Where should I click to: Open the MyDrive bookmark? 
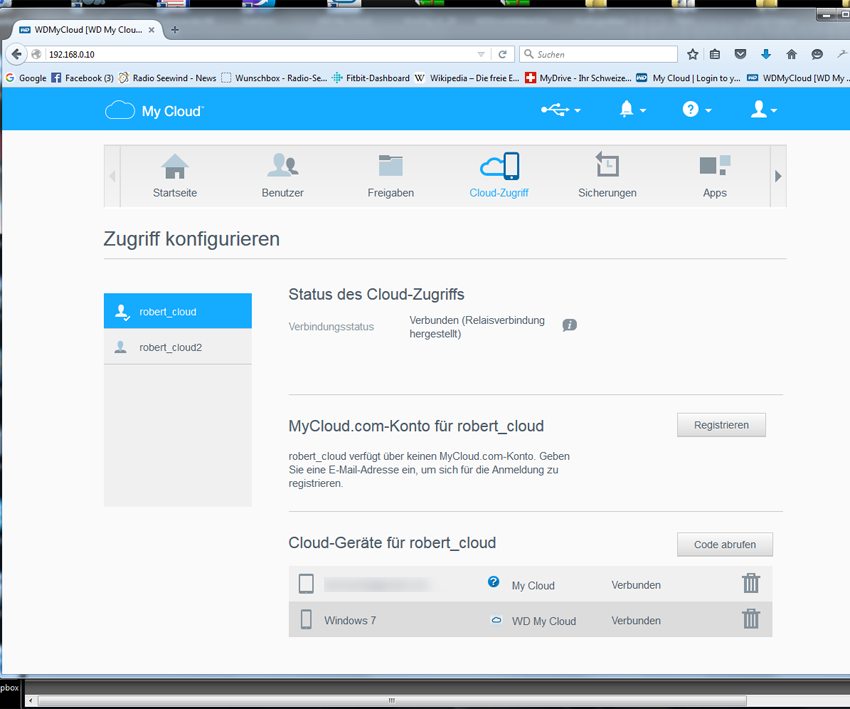click(x=578, y=78)
